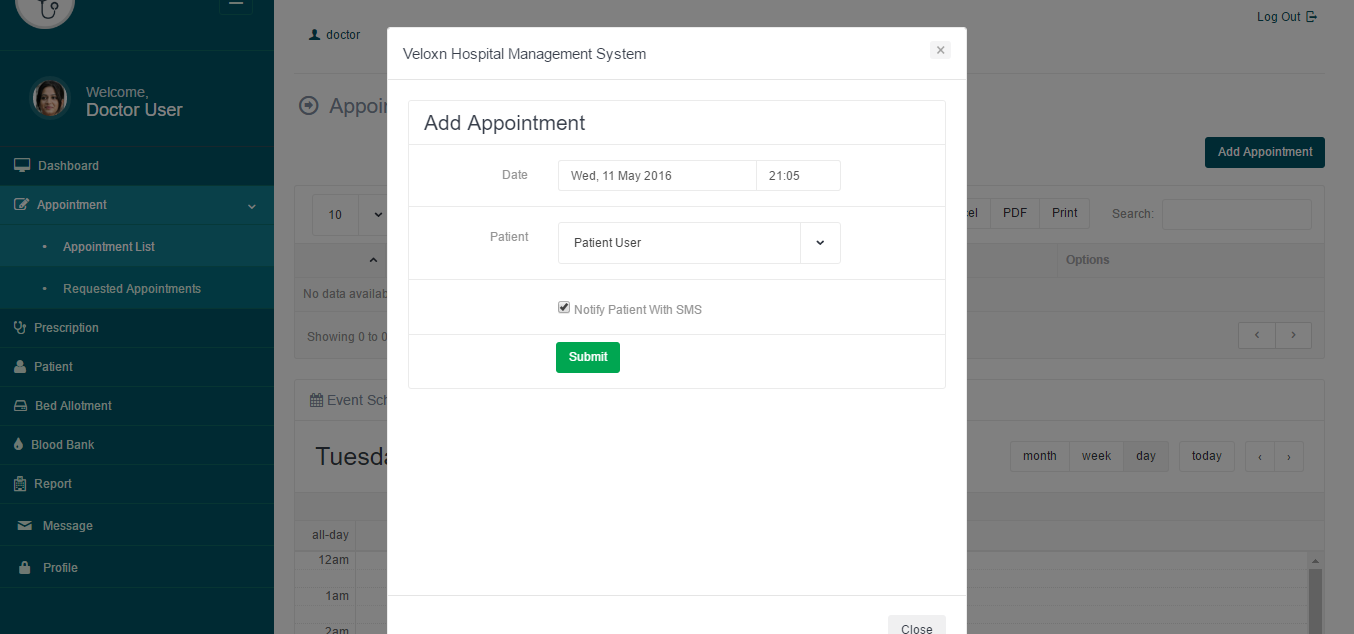Click the Message envelope icon
Screen dimensions: 1354x634
[25, 526]
